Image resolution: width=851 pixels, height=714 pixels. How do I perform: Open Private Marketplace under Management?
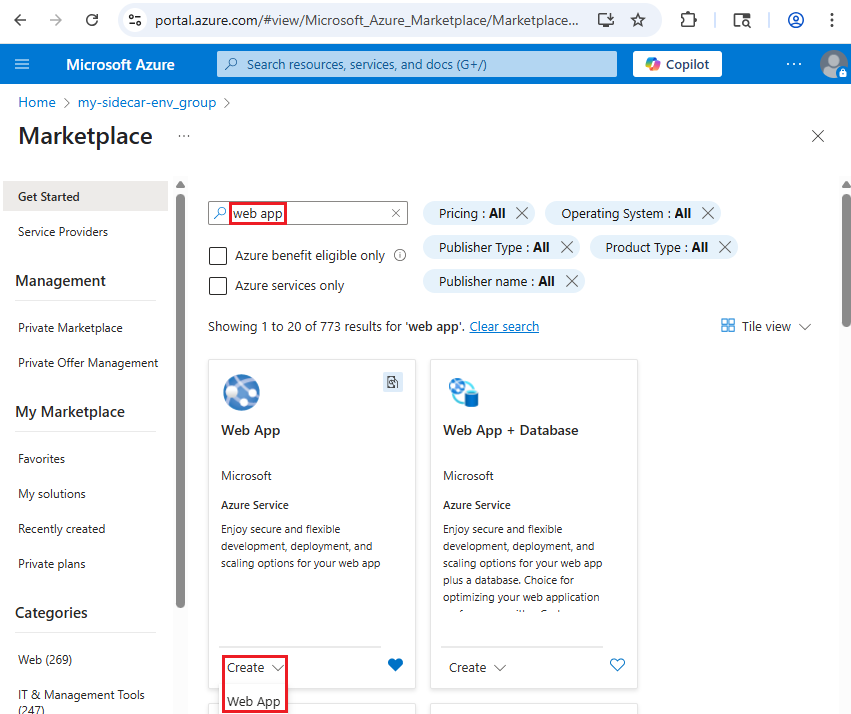(70, 327)
